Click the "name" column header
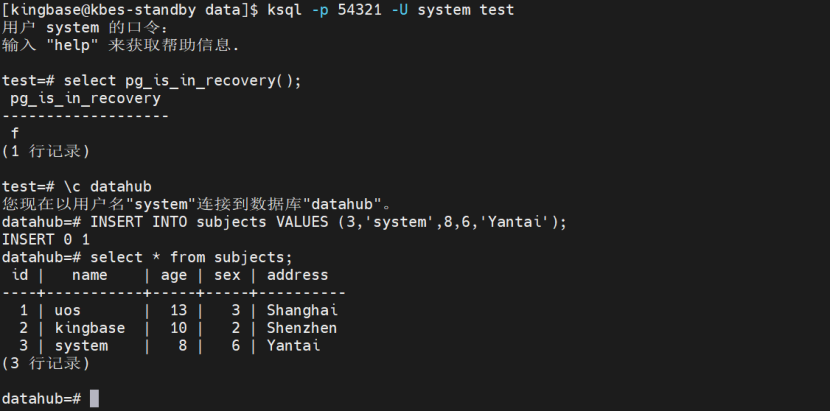830x411 pixels. tap(89, 275)
